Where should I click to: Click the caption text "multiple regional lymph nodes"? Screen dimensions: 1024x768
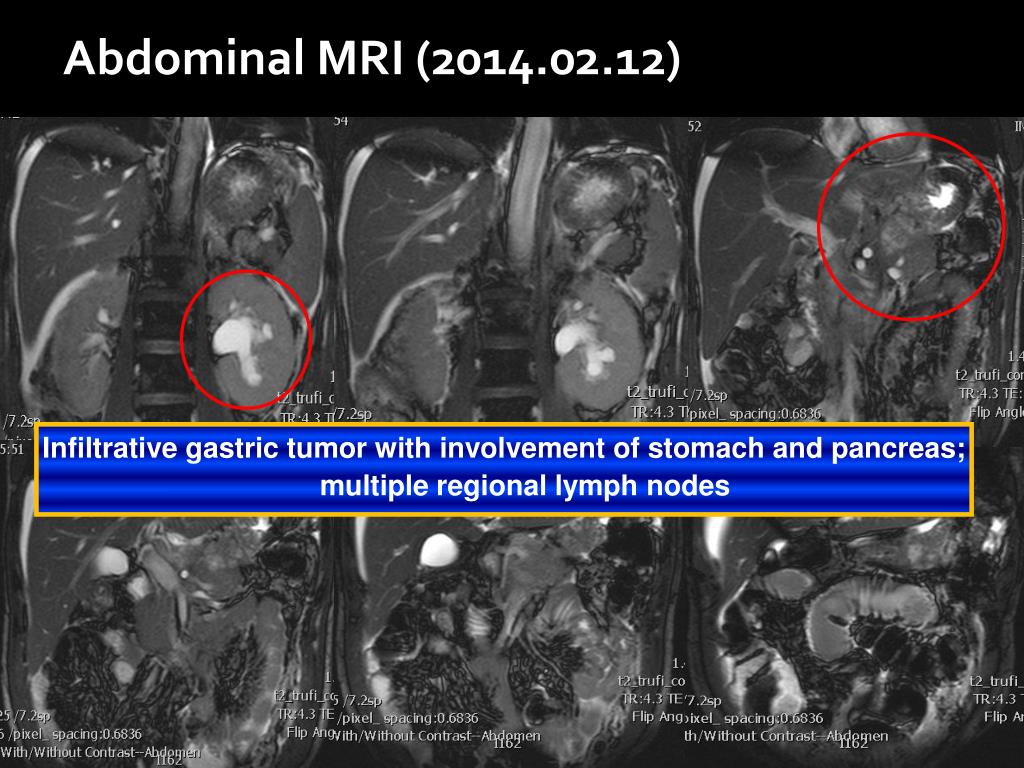(524, 486)
